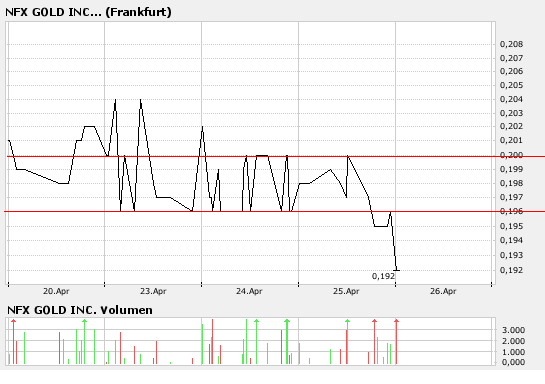Click the 0,202 price axis label
Screen dimensions: 545x384
pyautogui.click(x=511, y=126)
